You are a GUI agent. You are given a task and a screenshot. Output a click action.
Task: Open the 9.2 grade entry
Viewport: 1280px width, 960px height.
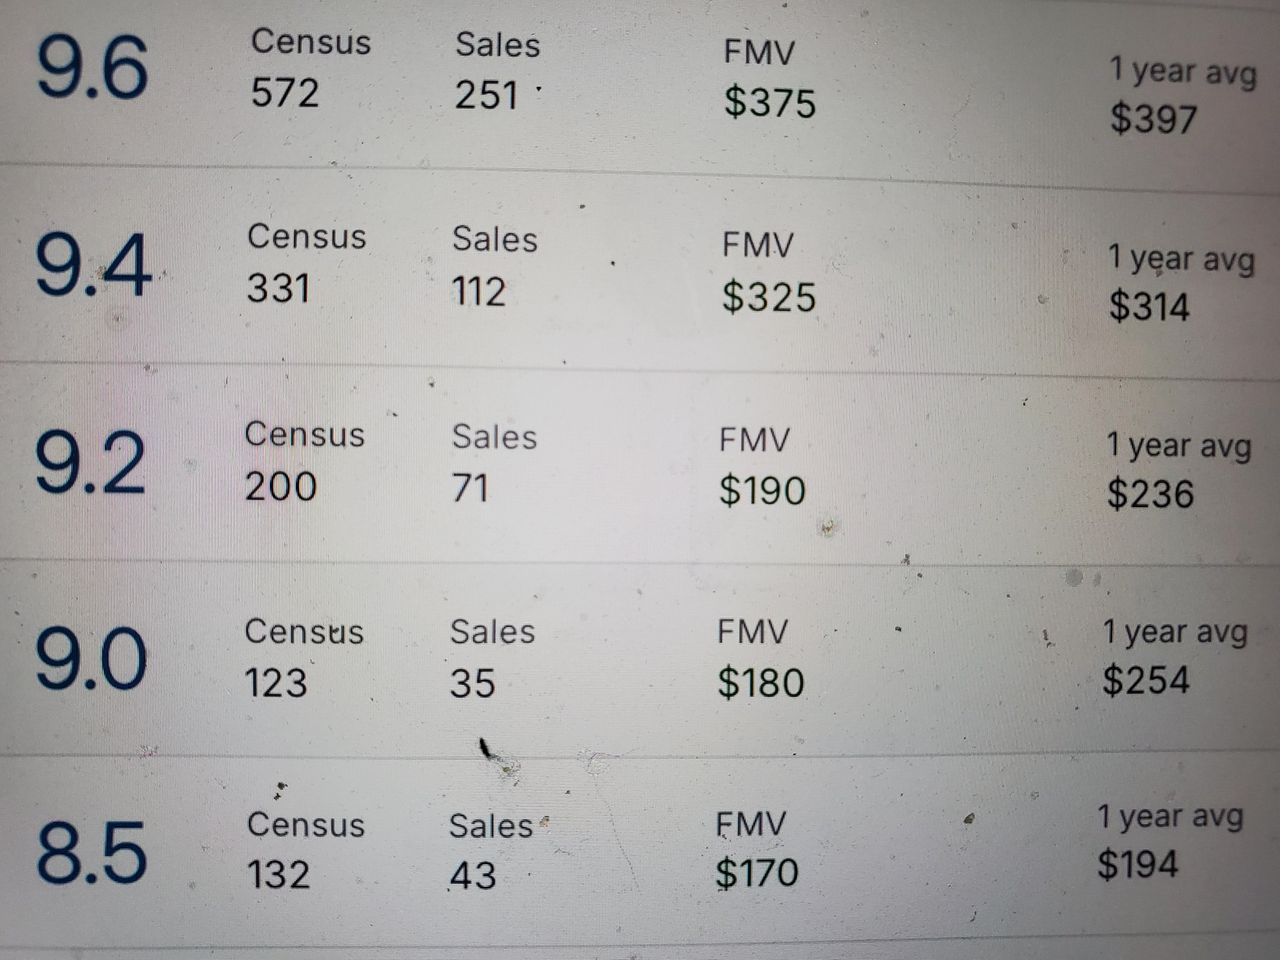[640, 464]
